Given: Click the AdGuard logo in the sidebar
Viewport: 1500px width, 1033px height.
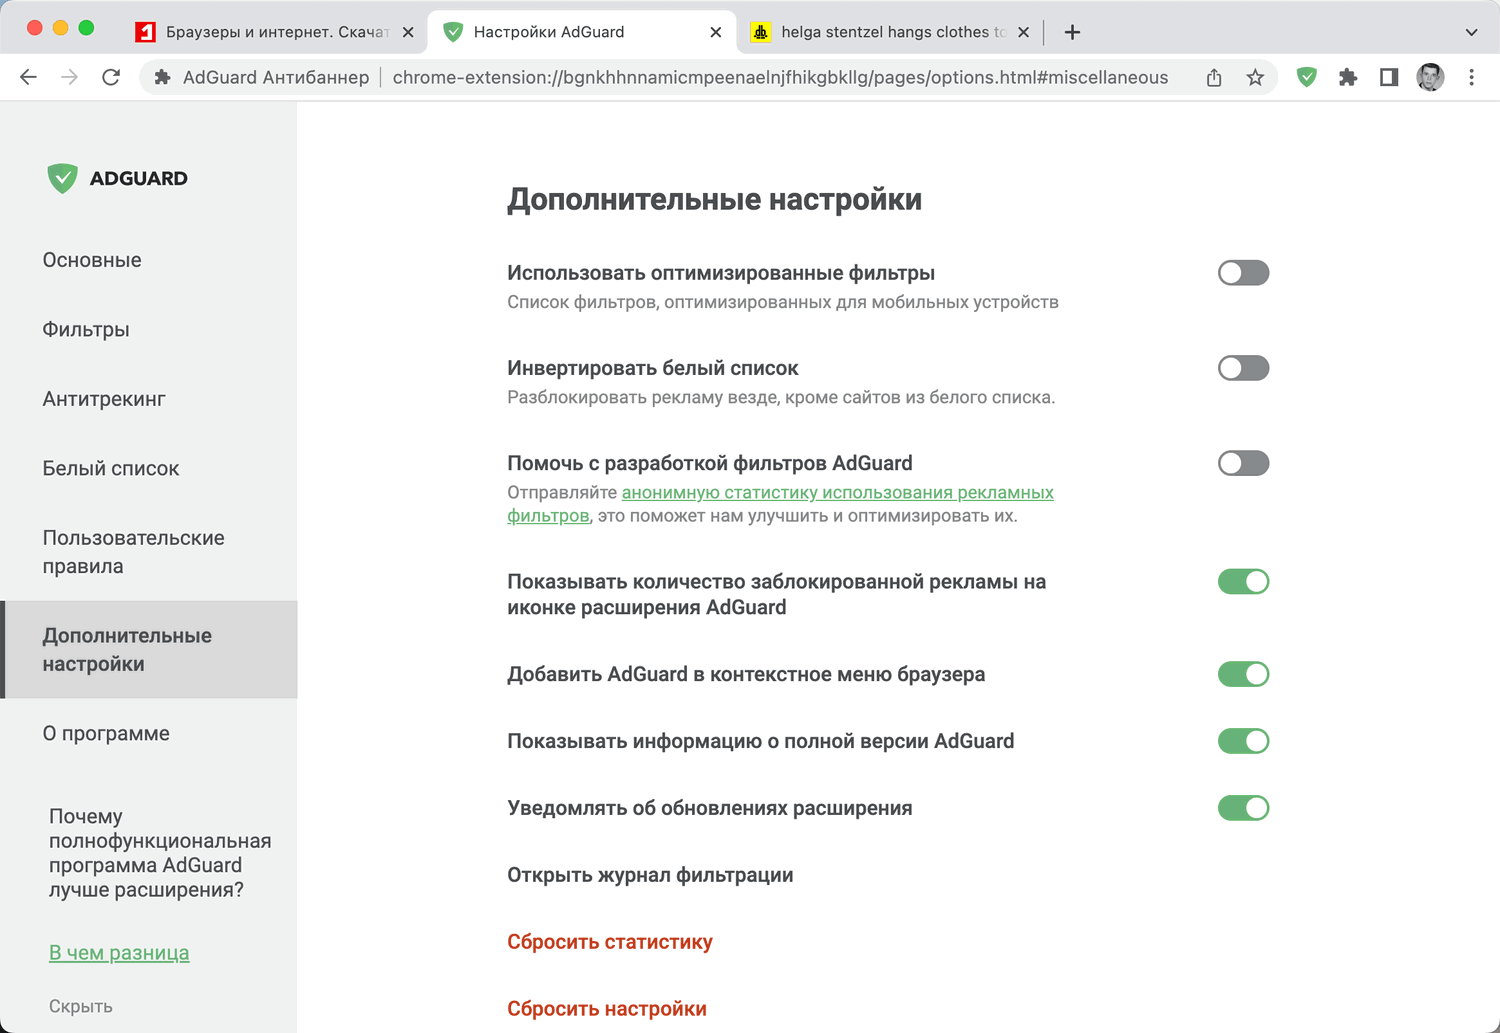Looking at the screenshot, I should [117, 178].
